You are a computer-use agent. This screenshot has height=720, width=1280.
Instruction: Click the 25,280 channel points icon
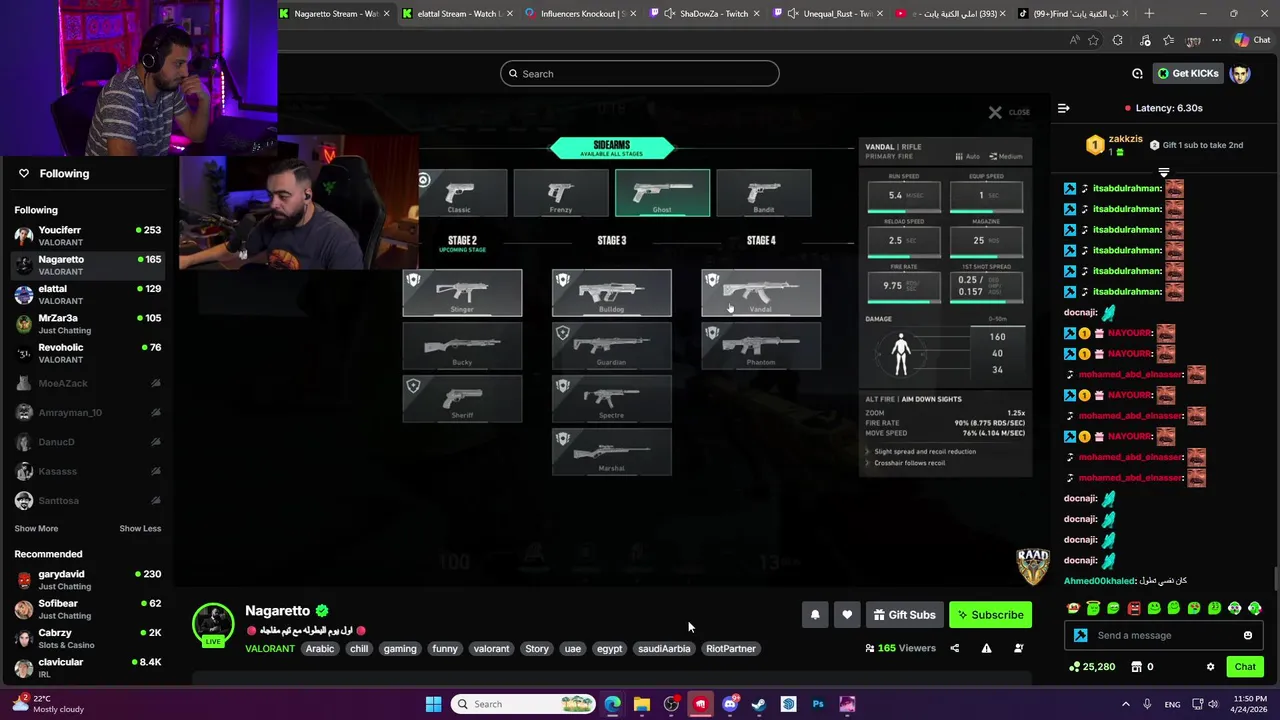[1074, 667]
